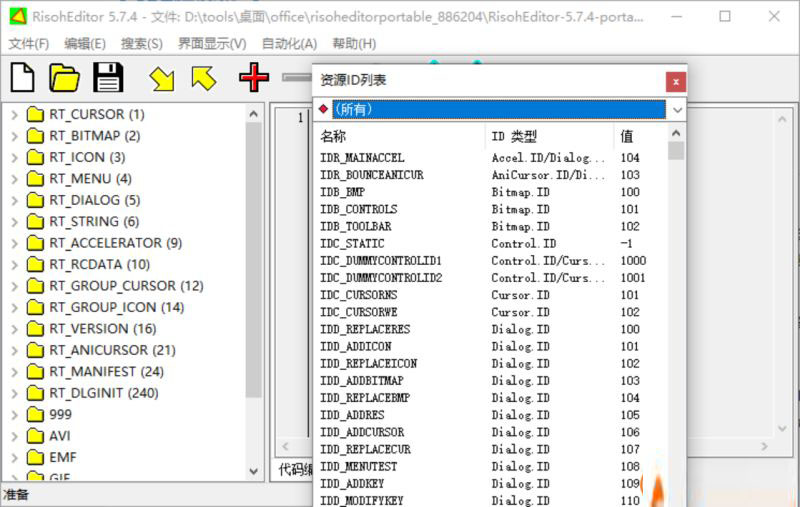This screenshot has width=800, height=507.
Task: Click the code editor scroll-down arrow
Action: 782,429
